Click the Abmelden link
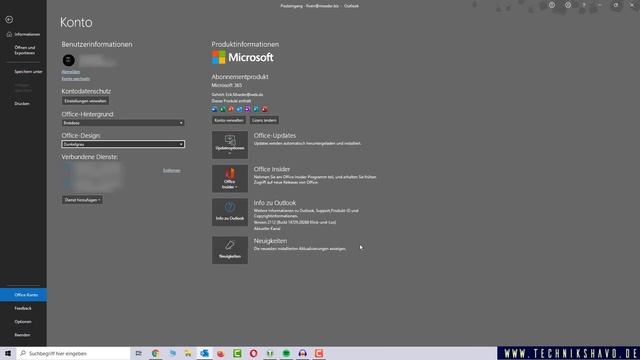The width and height of the screenshot is (640, 360). [71, 72]
